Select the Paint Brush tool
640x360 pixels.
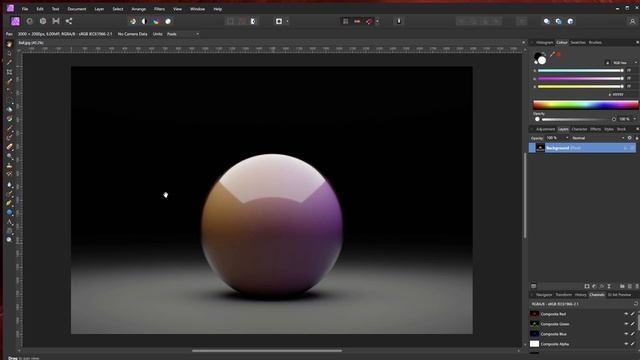9,128
